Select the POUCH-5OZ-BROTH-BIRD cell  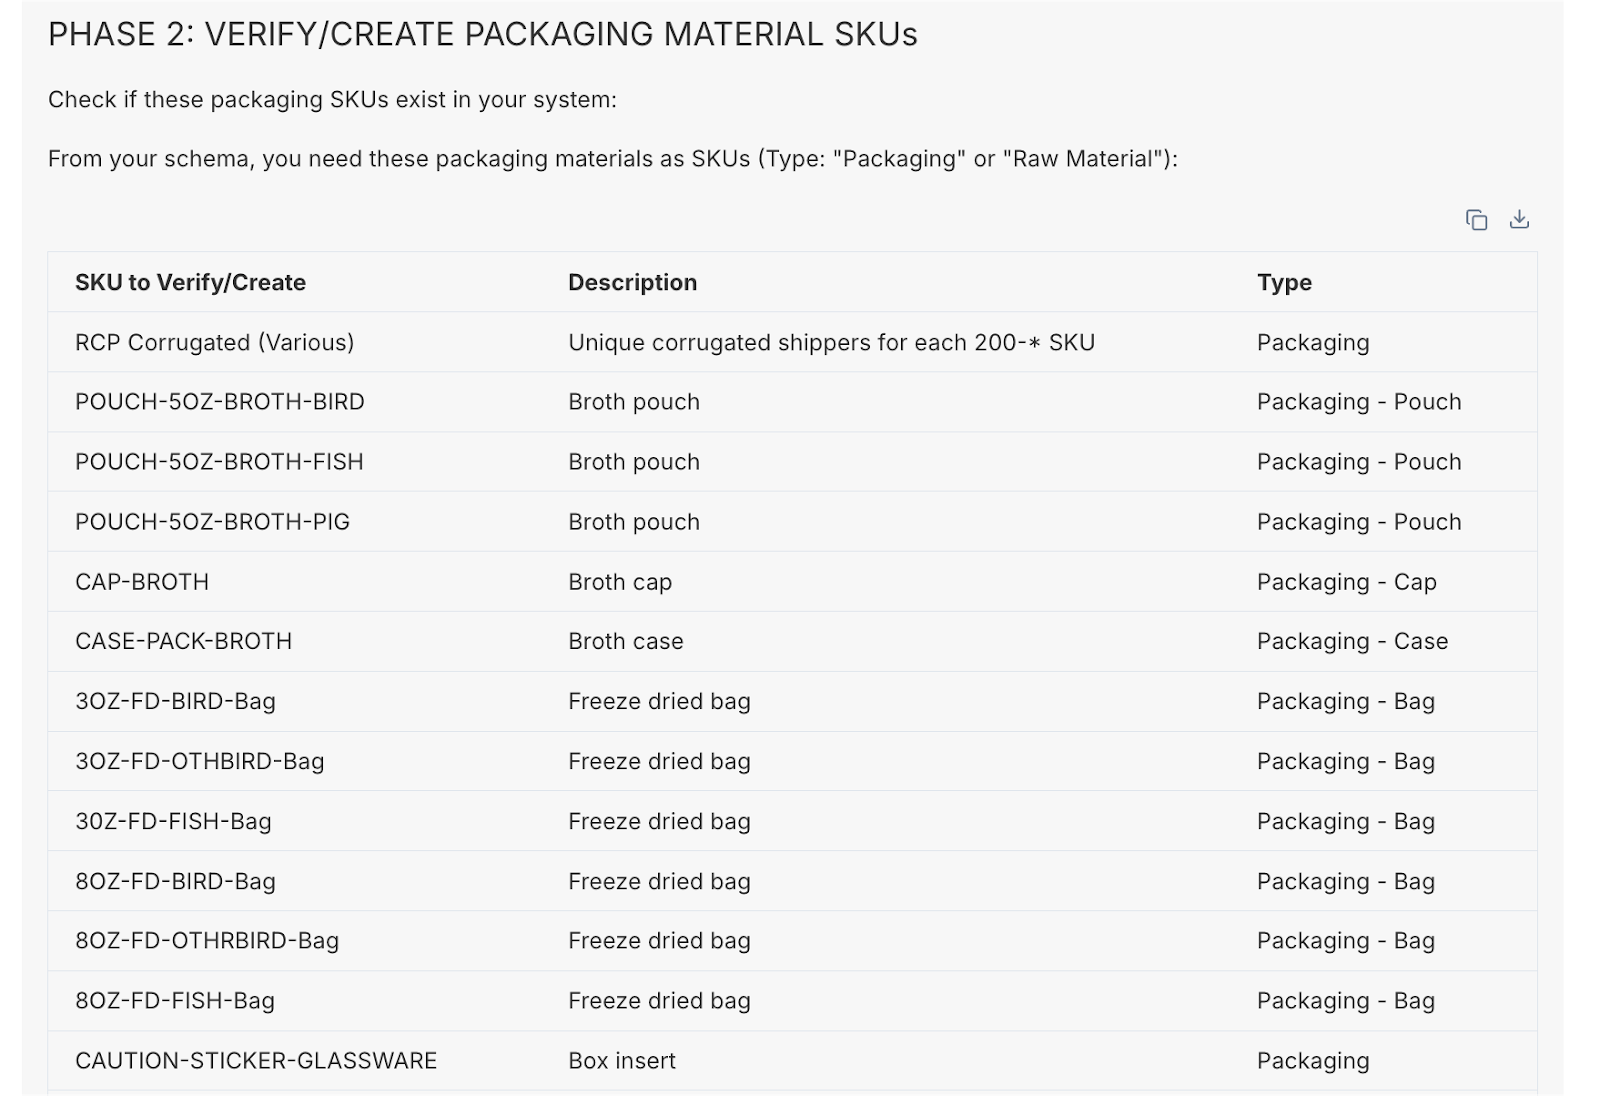[x=220, y=402]
